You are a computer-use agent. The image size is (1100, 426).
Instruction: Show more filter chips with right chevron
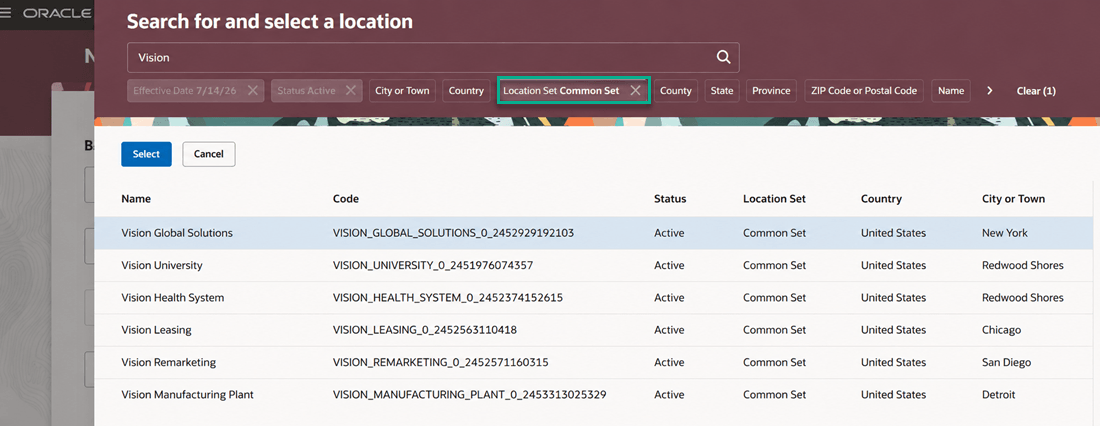click(990, 91)
